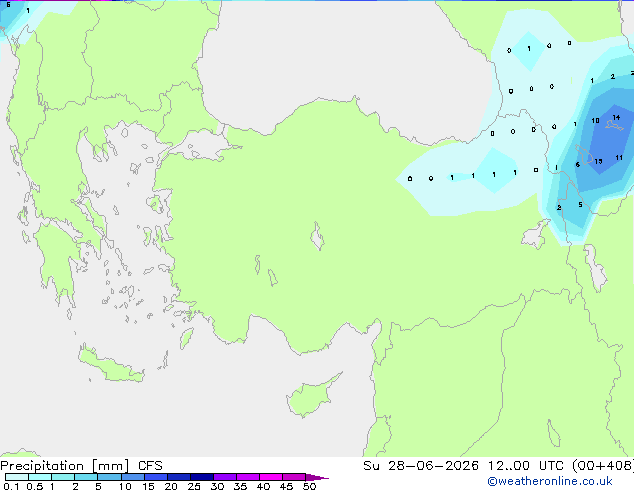Select the 2–5 mm legend swatch
The image size is (634, 490).
(86, 477)
